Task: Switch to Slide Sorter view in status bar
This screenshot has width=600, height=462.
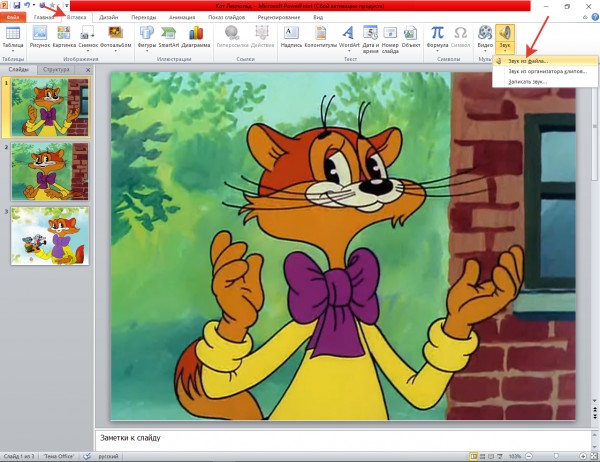Action: pyautogui.click(x=483, y=456)
